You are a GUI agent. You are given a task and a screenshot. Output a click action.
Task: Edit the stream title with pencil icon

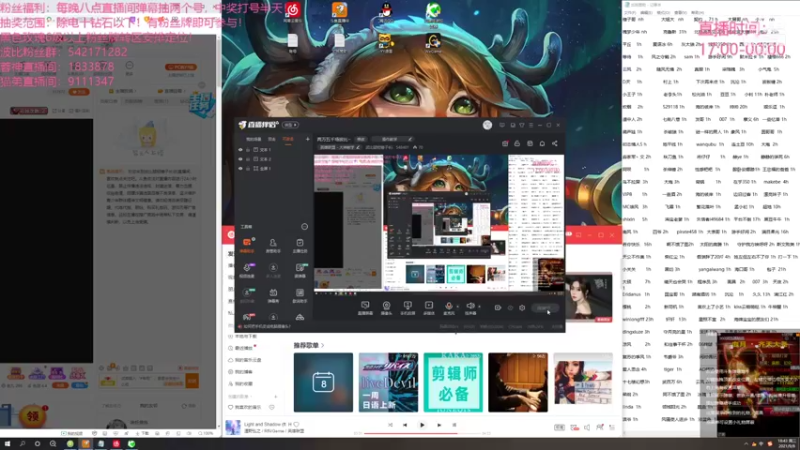410,139
